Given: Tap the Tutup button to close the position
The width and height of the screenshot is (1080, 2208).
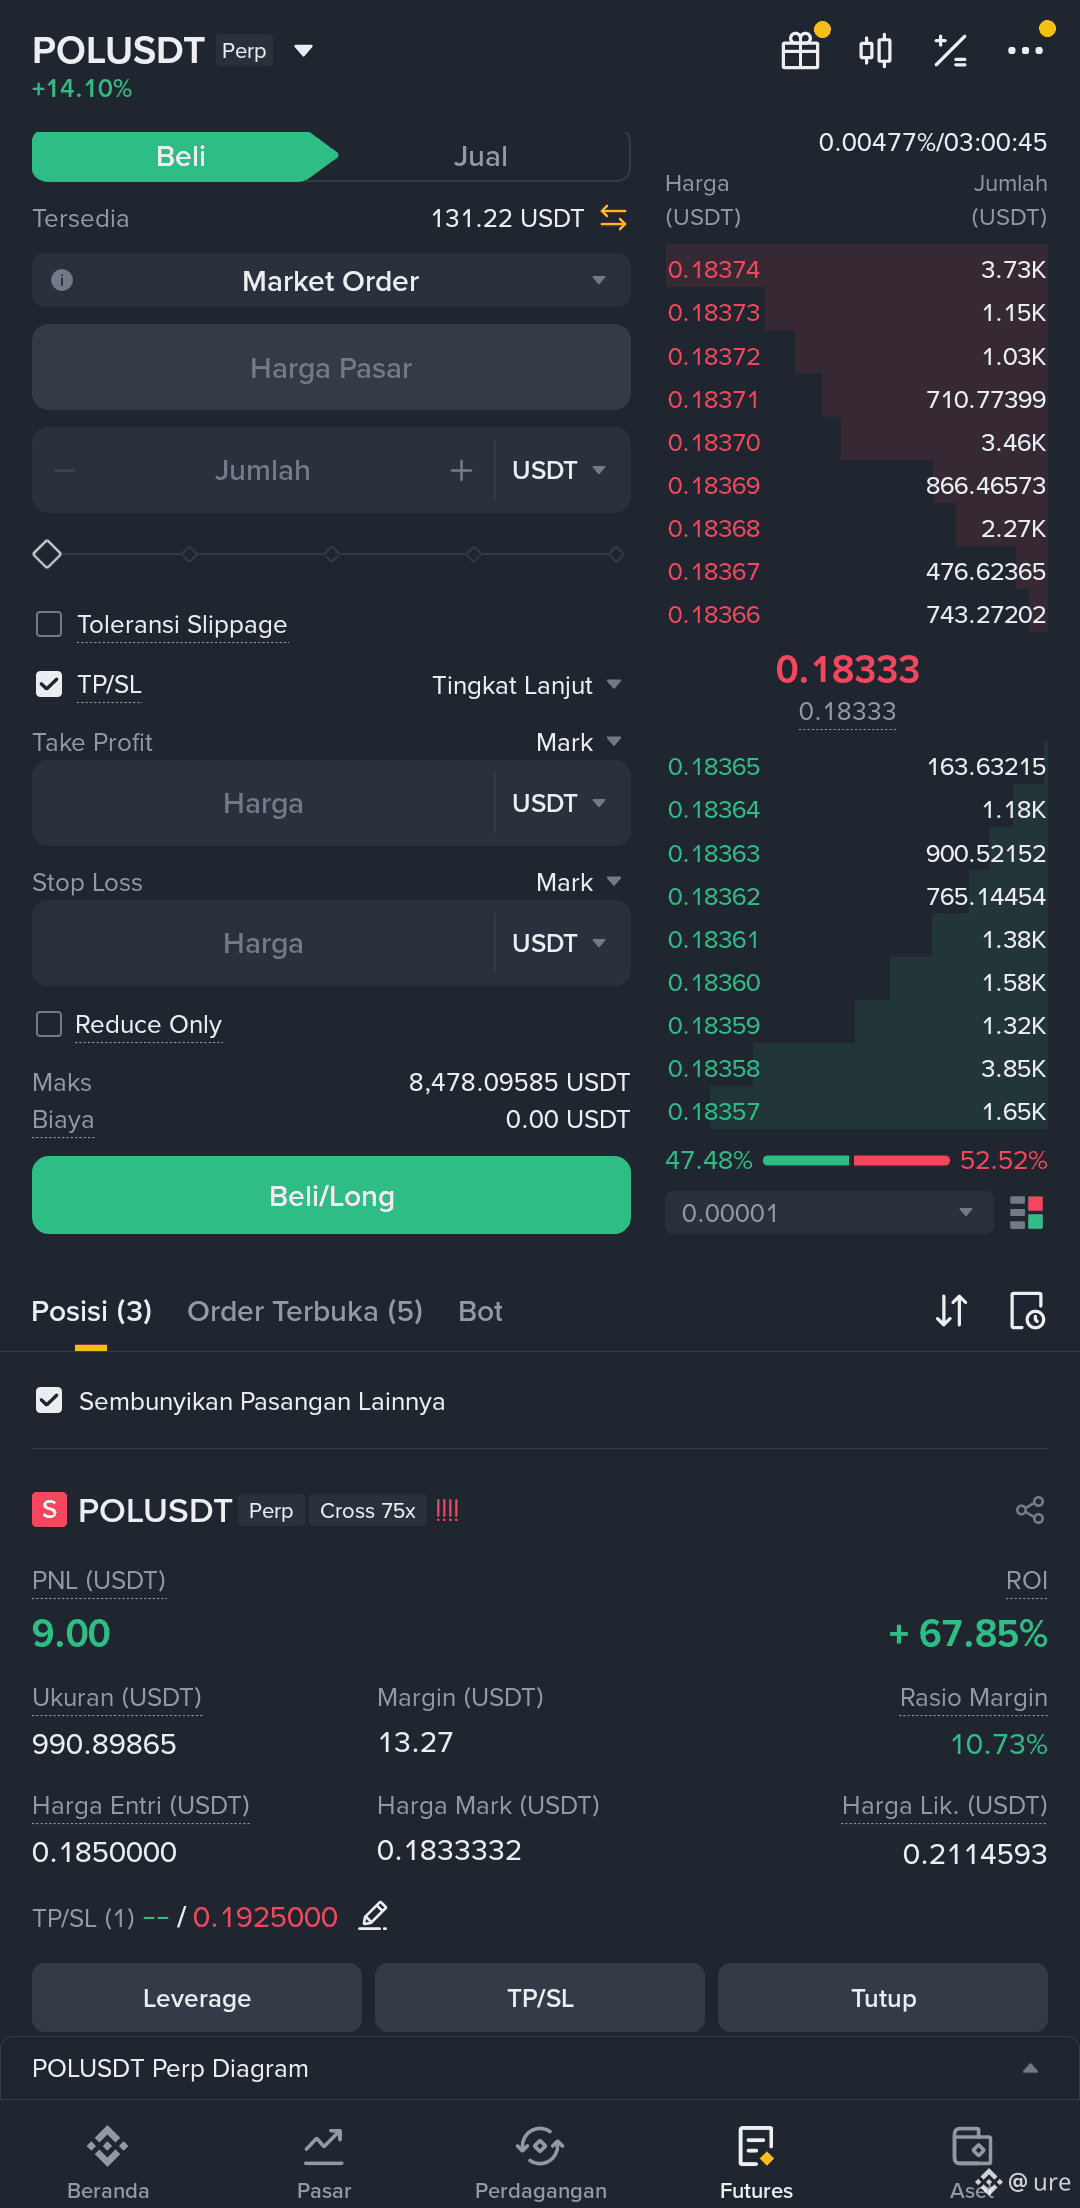Looking at the screenshot, I should click(x=883, y=1997).
